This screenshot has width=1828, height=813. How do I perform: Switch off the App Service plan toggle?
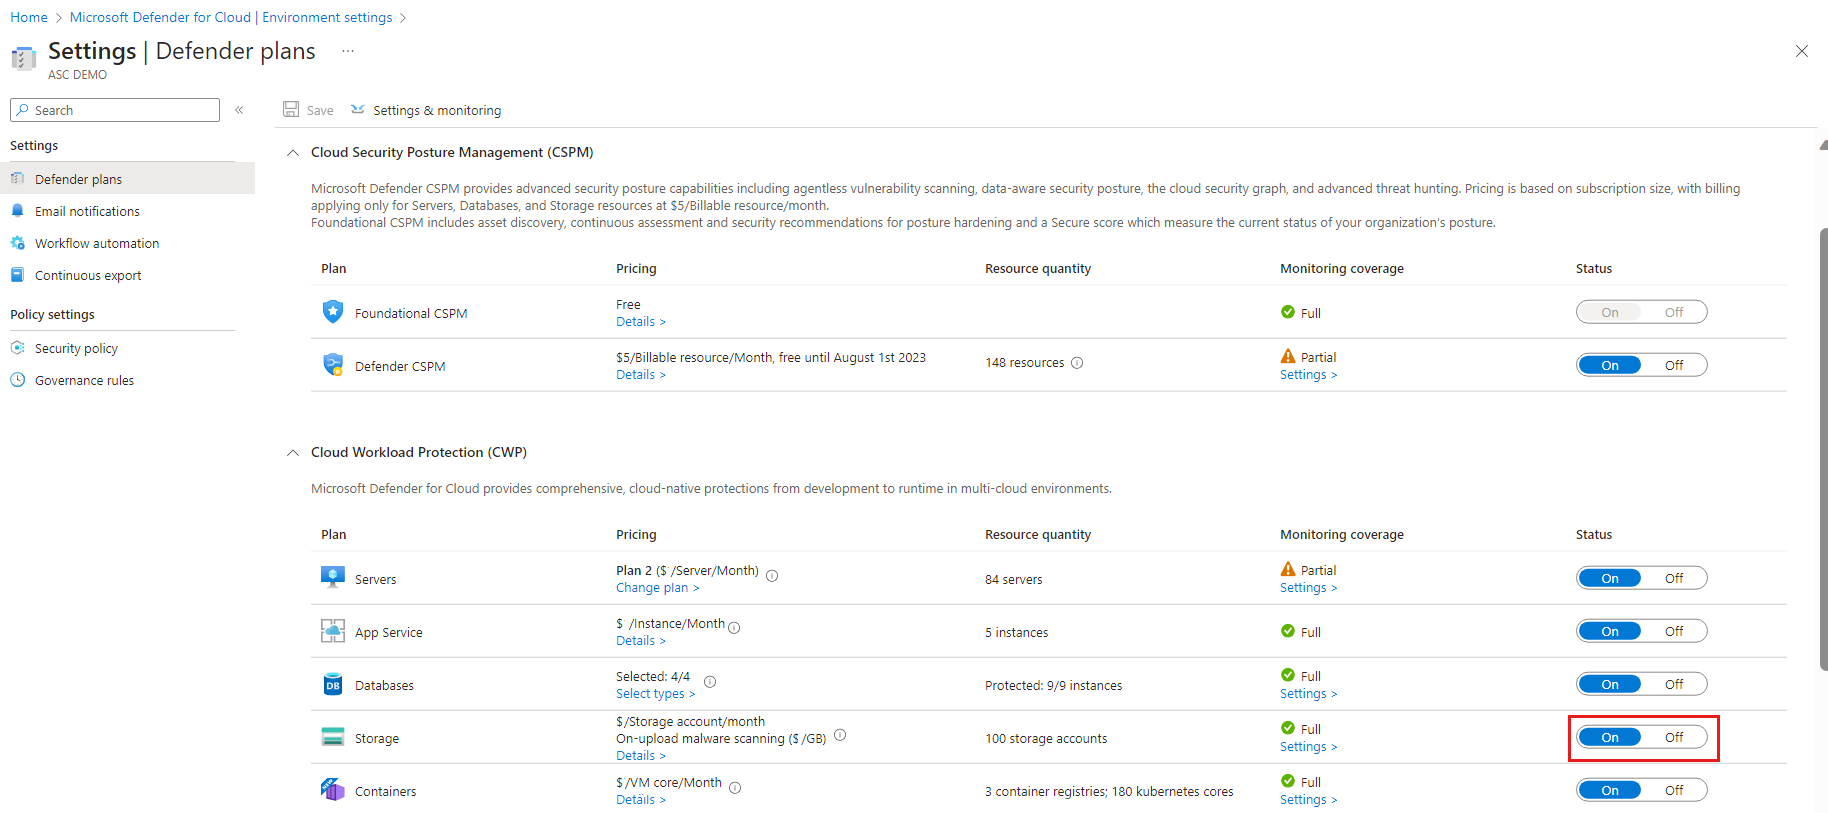coord(1673,631)
